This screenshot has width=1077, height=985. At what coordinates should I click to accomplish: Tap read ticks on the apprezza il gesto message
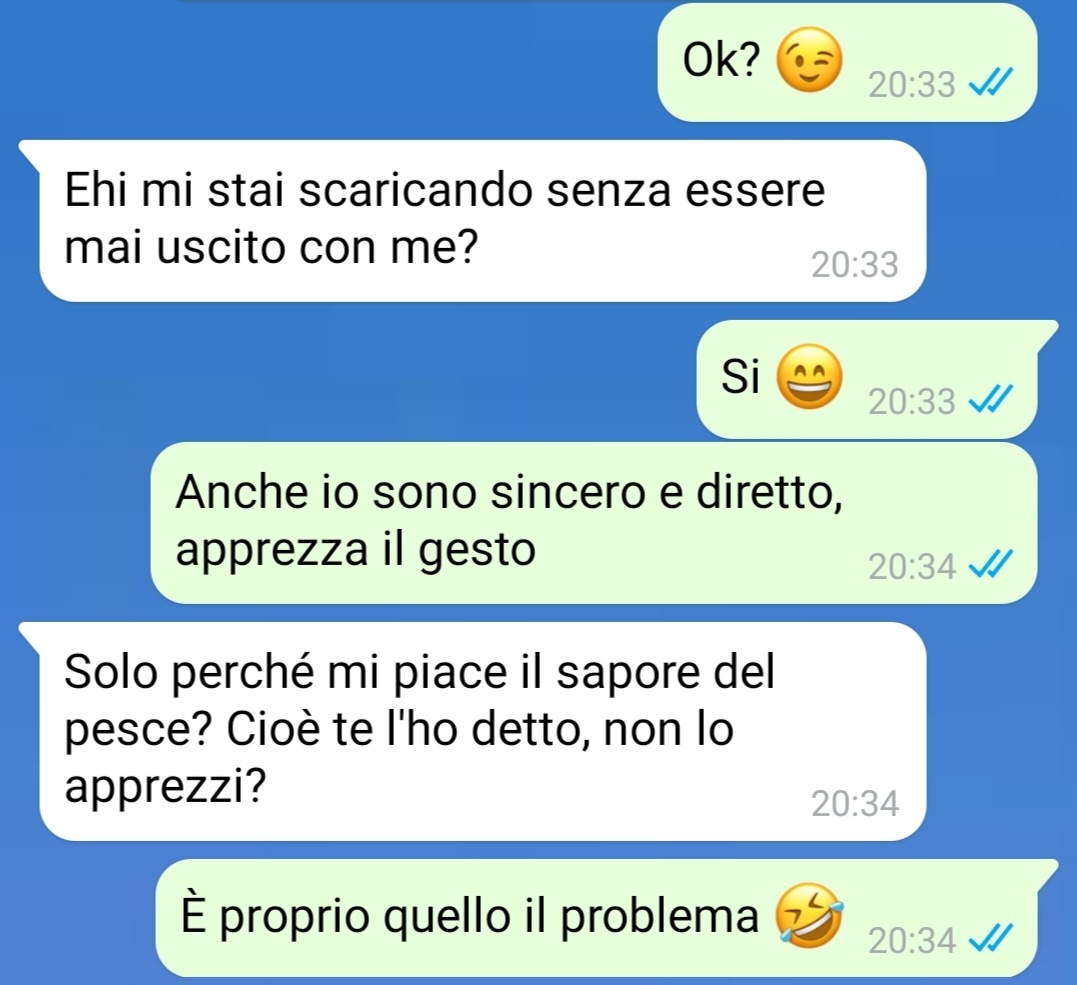(990, 565)
